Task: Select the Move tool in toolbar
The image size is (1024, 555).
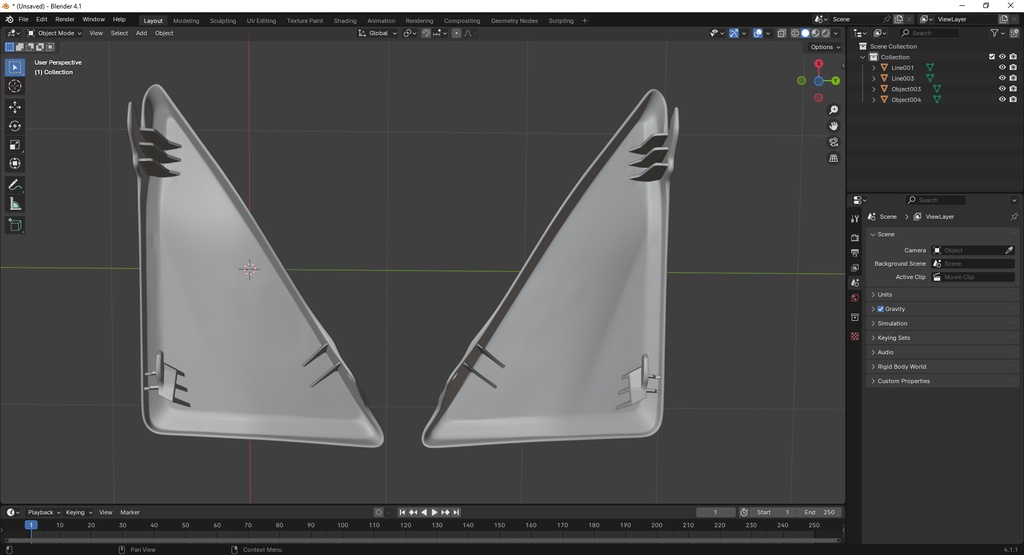Action: point(14,106)
